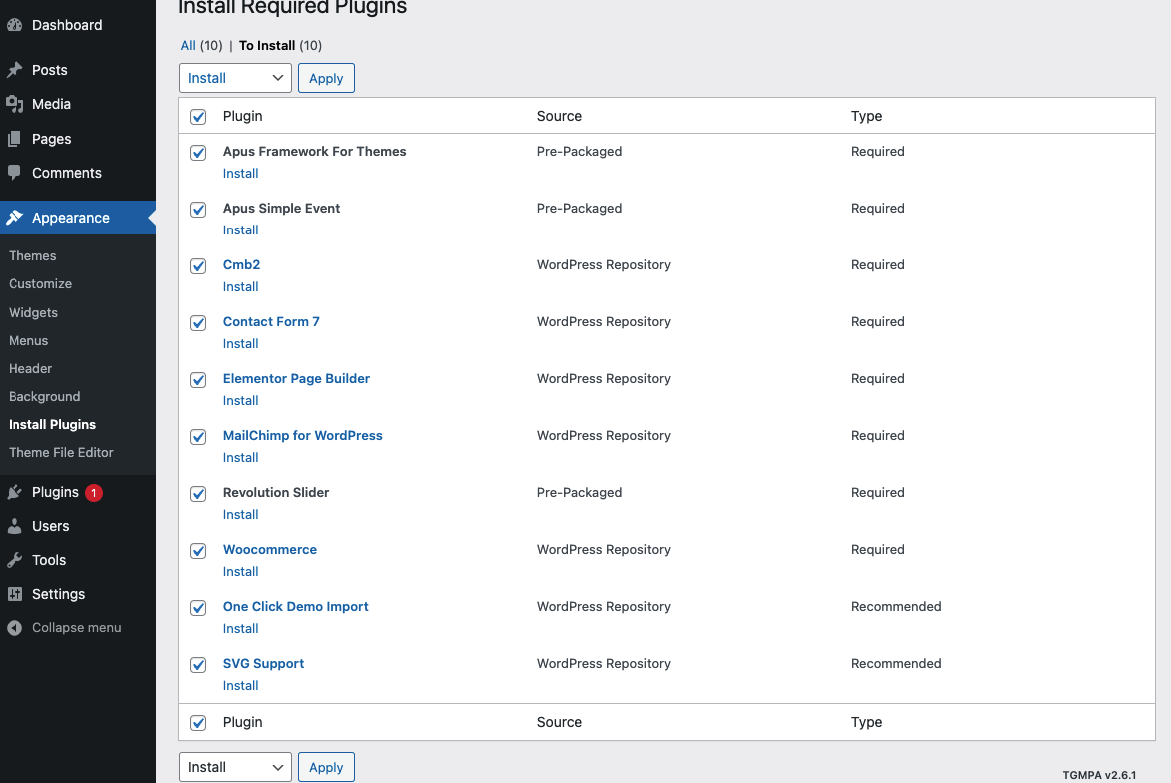The image size is (1171, 783).
Task: Open the Elementor Page Builder plugin link
Action: 296,378
